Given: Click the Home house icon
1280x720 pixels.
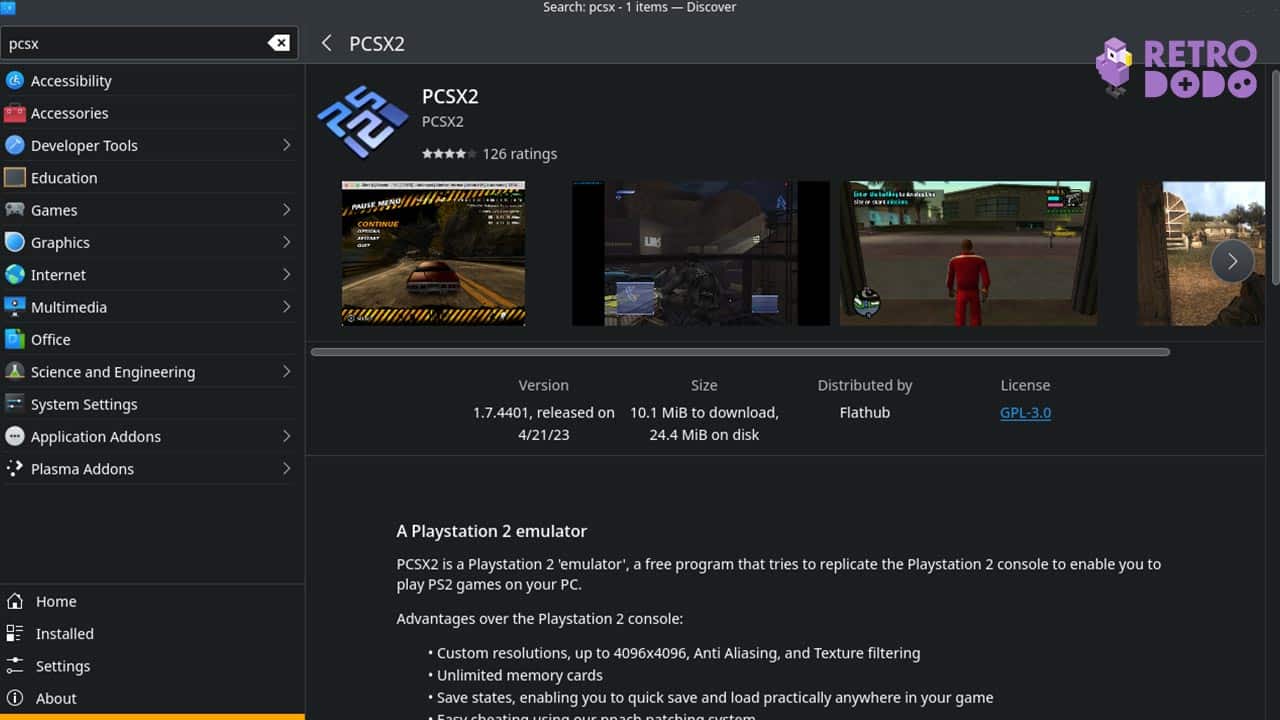Looking at the screenshot, I should click(14, 601).
